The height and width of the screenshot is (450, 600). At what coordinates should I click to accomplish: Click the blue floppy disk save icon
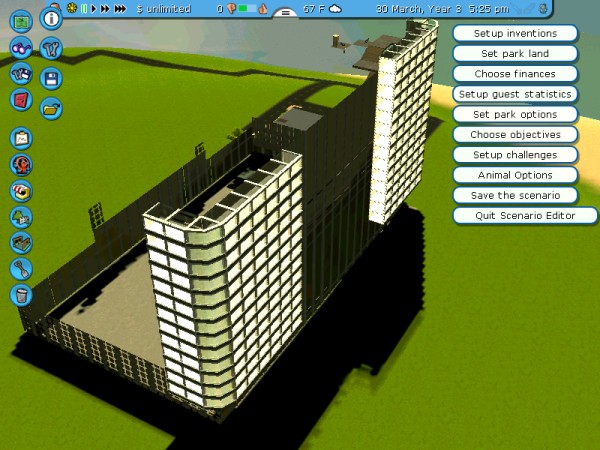point(51,79)
